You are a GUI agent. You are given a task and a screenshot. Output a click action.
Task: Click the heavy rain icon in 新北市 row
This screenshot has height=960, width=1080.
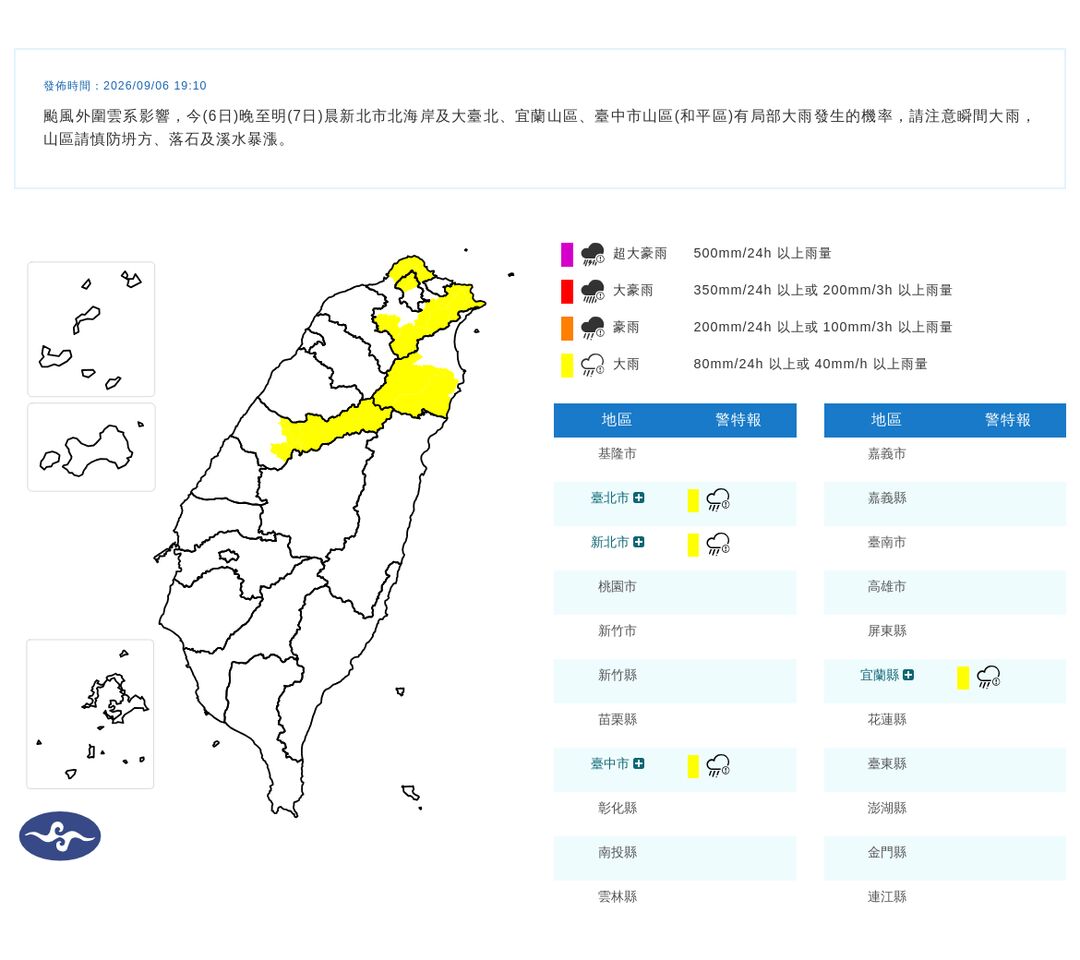[718, 544]
